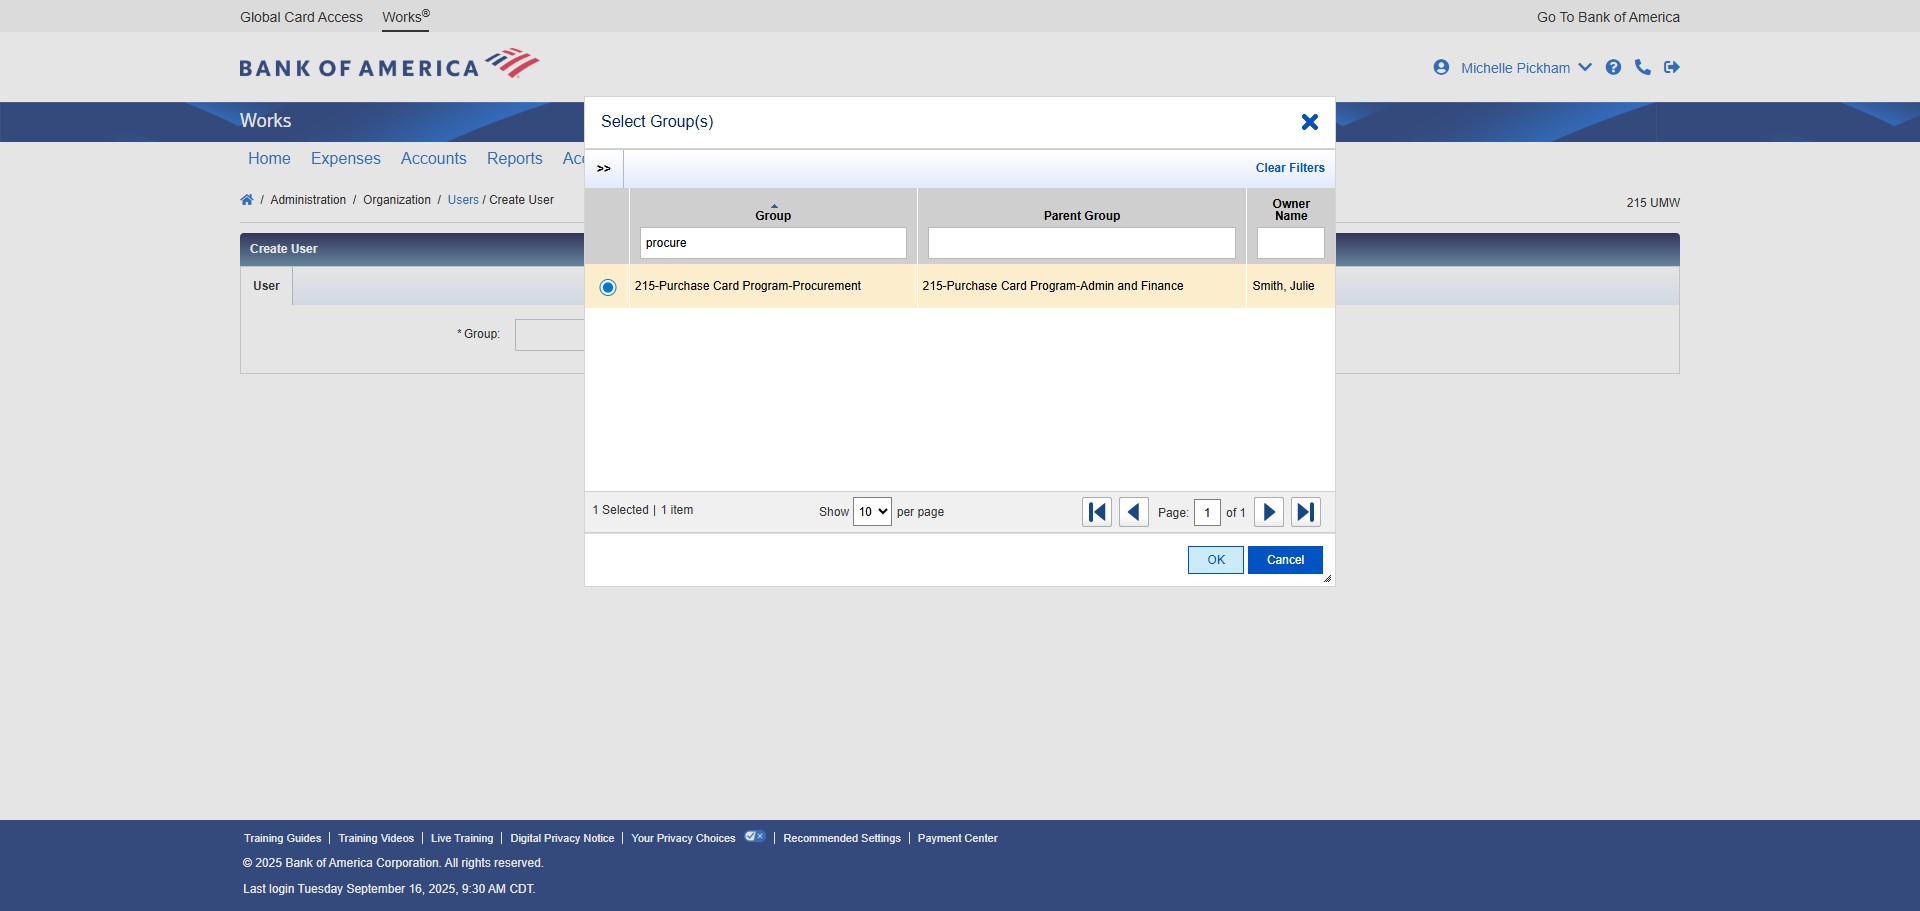The image size is (1920, 911).
Task: Open the Expenses menu
Action: [345, 158]
